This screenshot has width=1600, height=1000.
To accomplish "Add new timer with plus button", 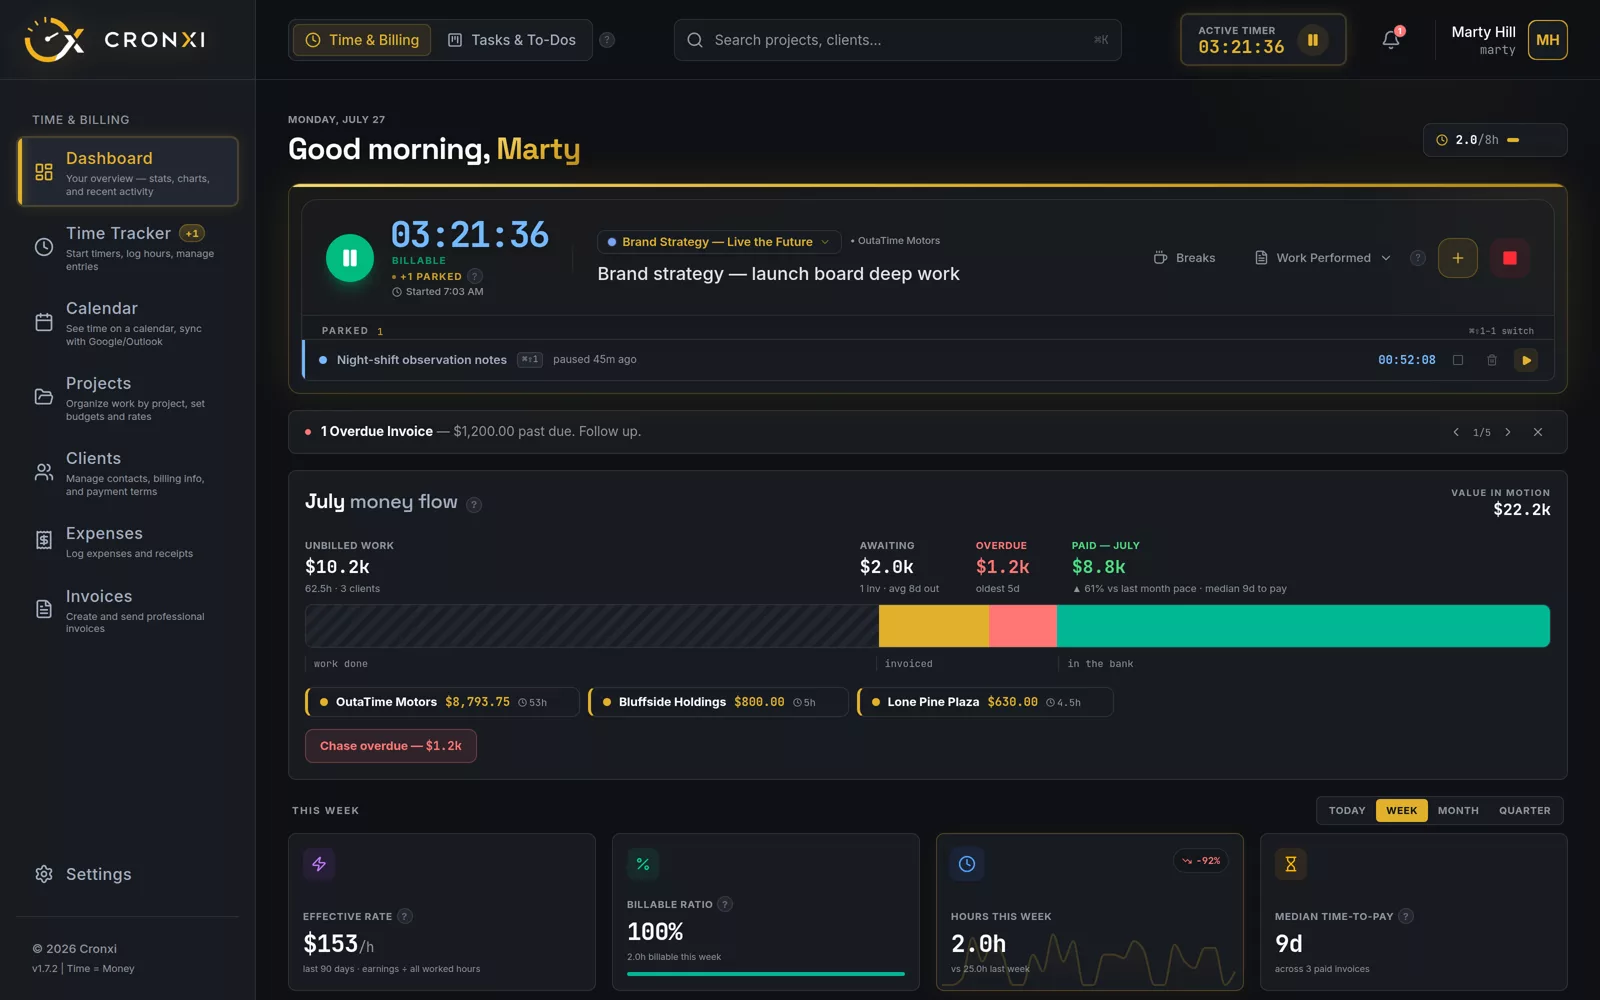I will [1458, 258].
